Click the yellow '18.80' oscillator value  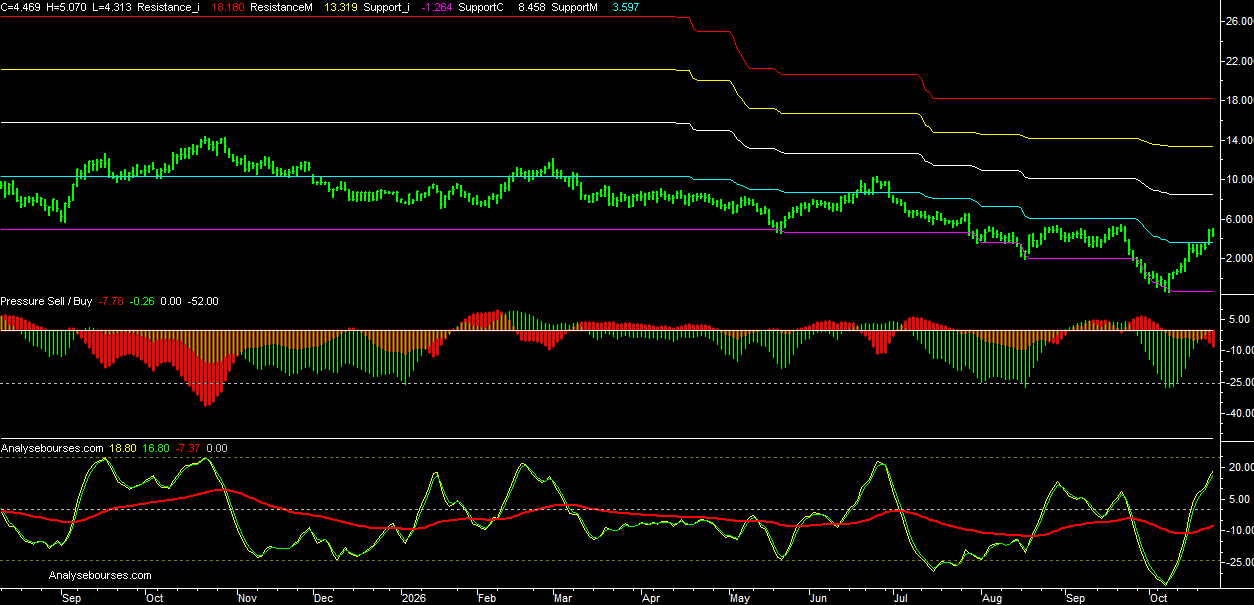pyautogui.click(x=123, y=449)
